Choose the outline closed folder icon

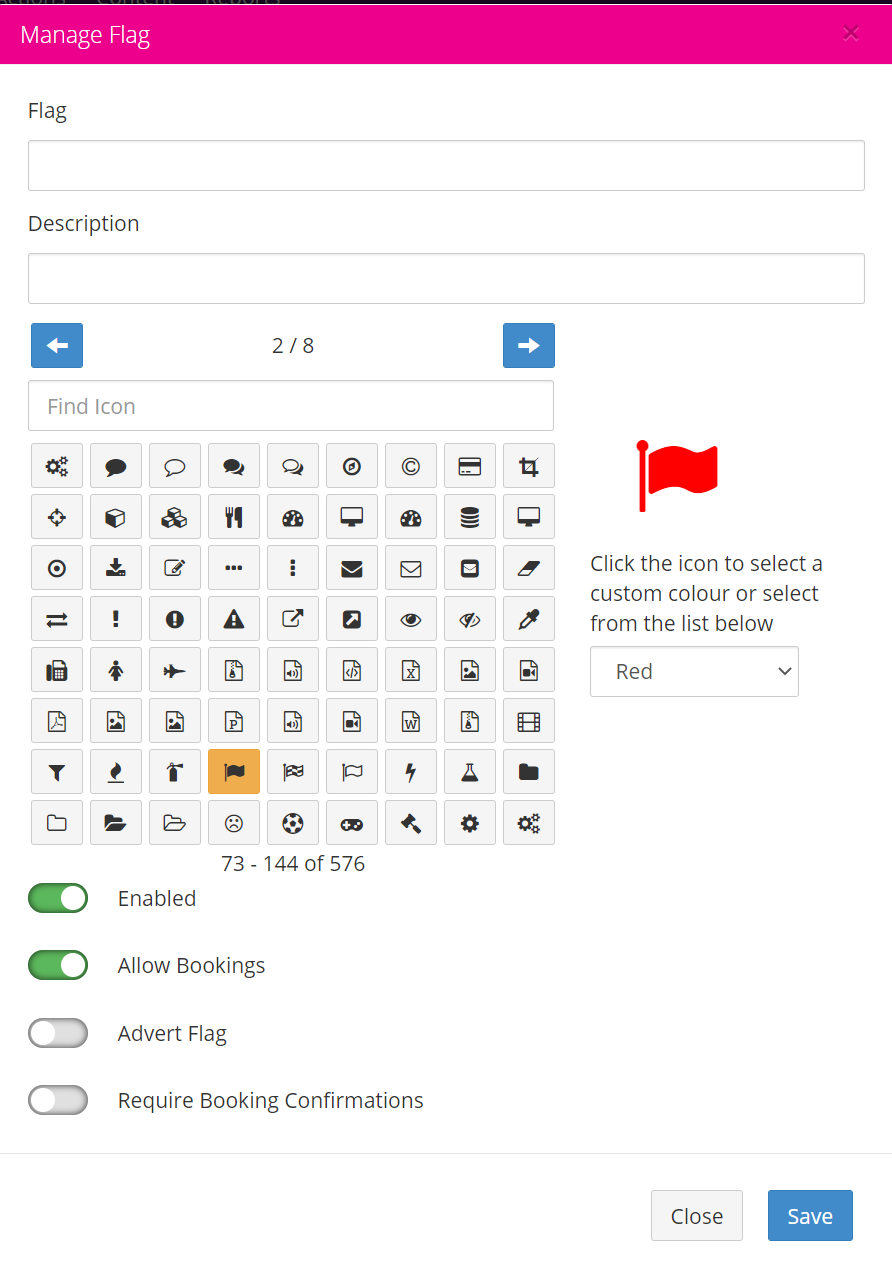coord(57,823)
